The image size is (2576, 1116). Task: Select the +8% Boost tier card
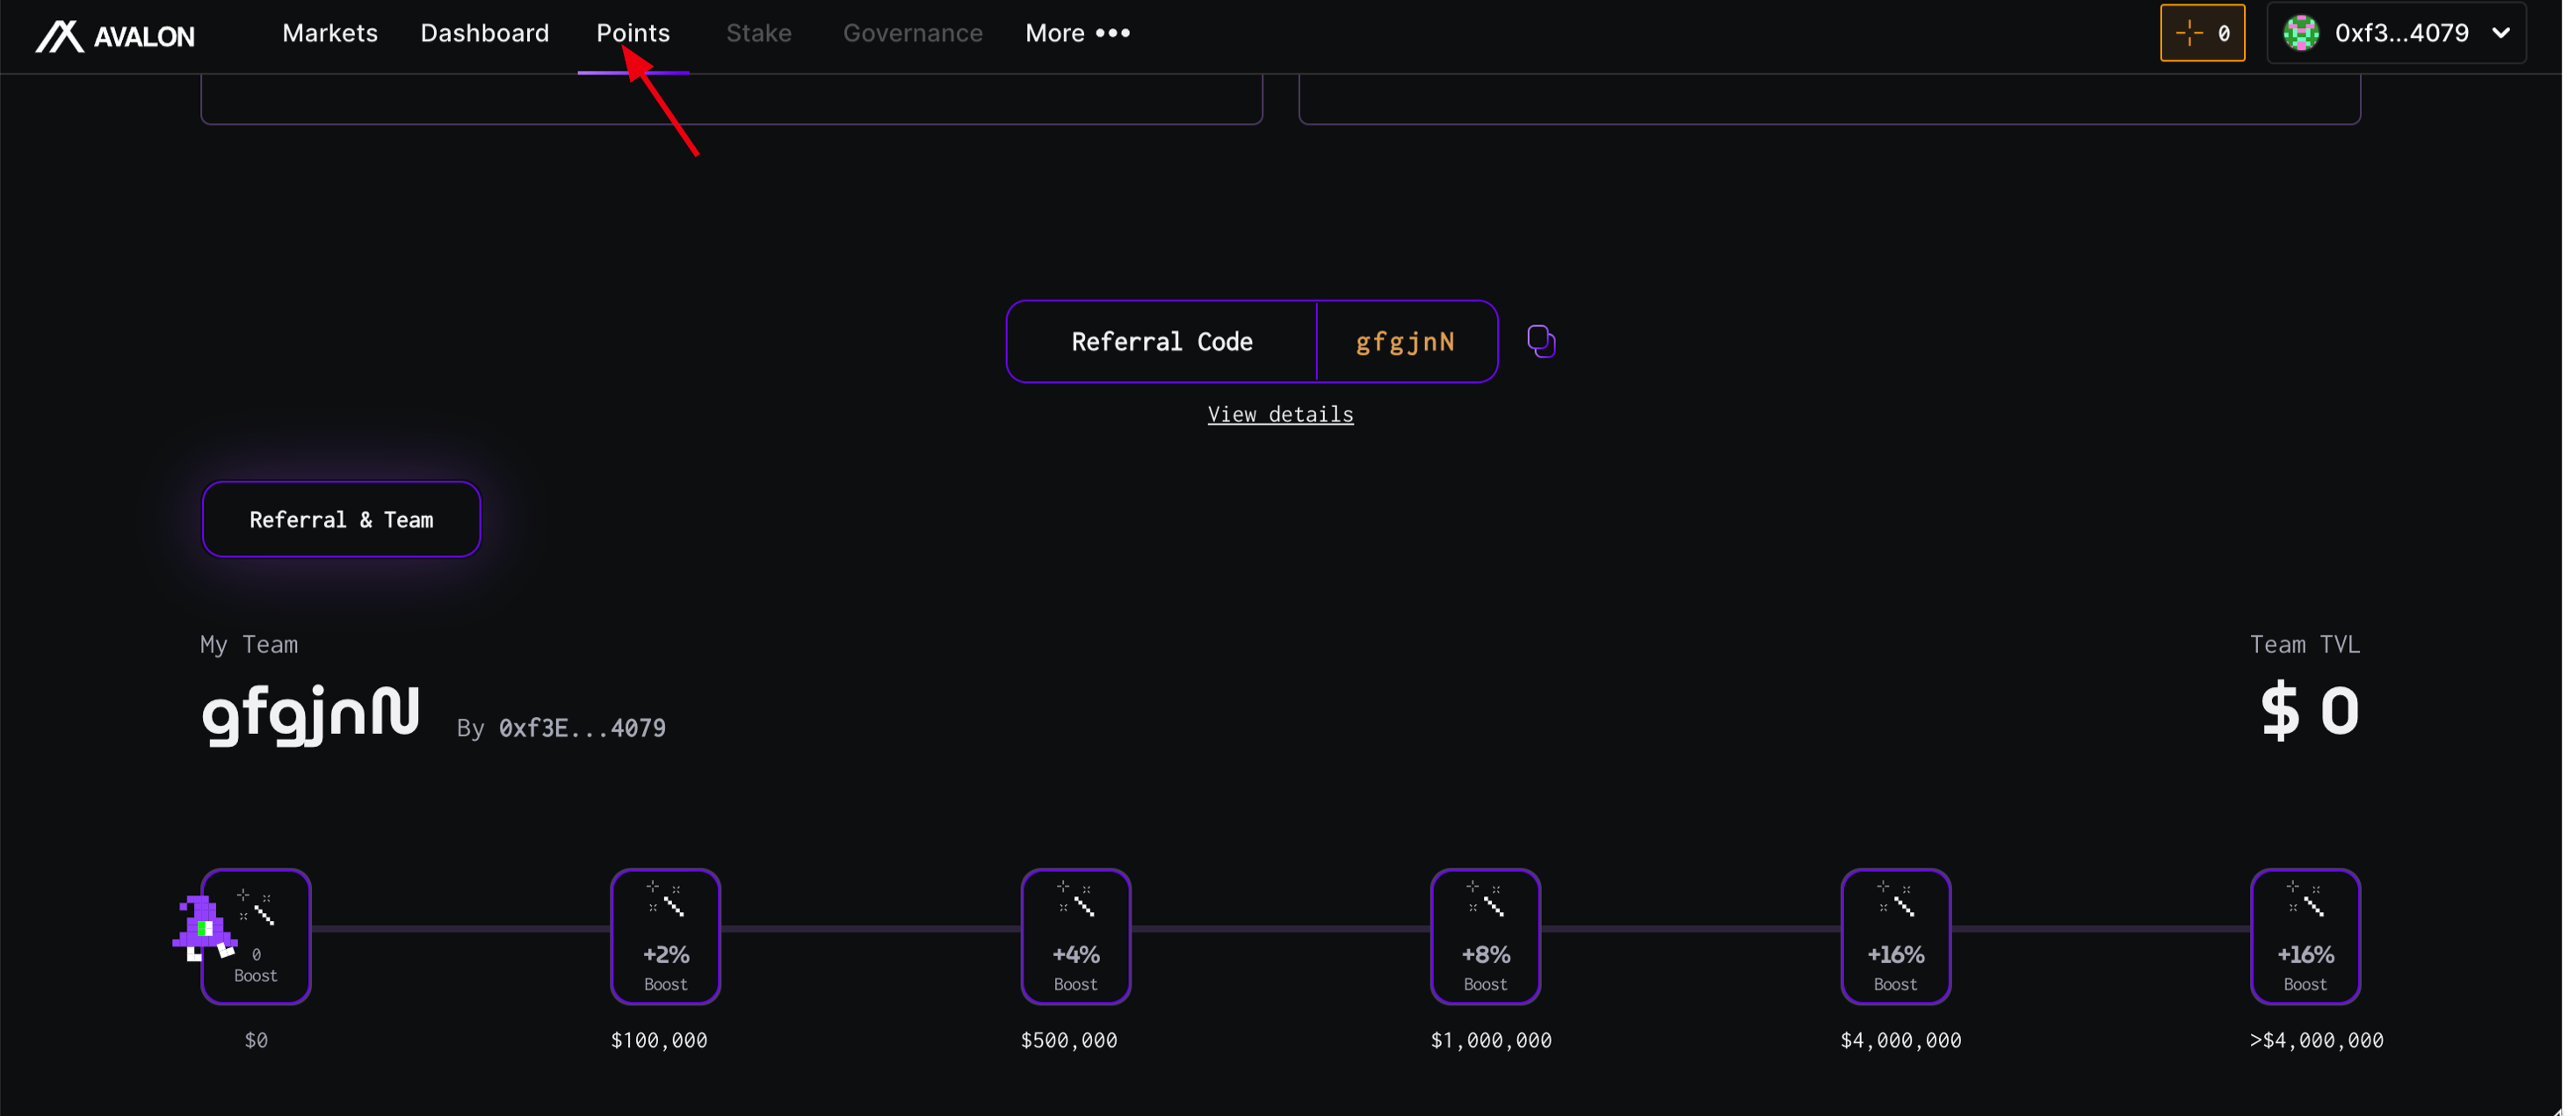pyautogui.click(x=1486, y=936)
